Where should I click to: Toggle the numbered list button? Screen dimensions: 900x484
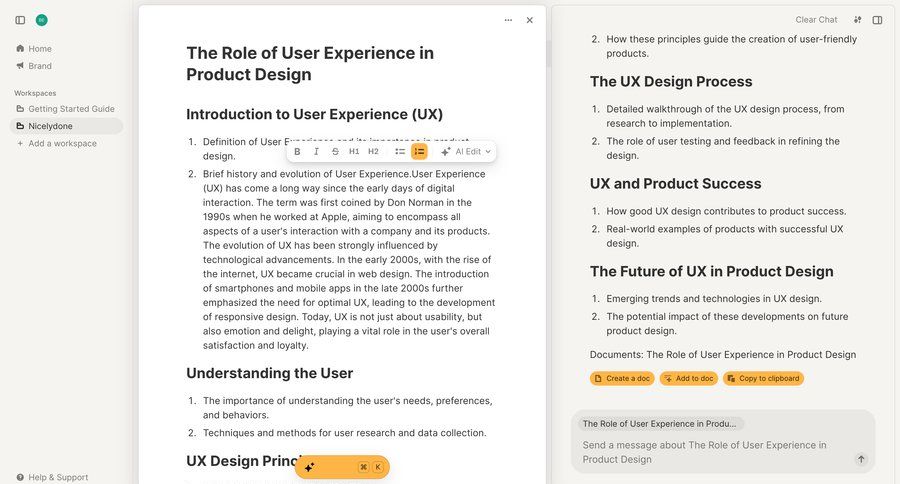(420, 152)
